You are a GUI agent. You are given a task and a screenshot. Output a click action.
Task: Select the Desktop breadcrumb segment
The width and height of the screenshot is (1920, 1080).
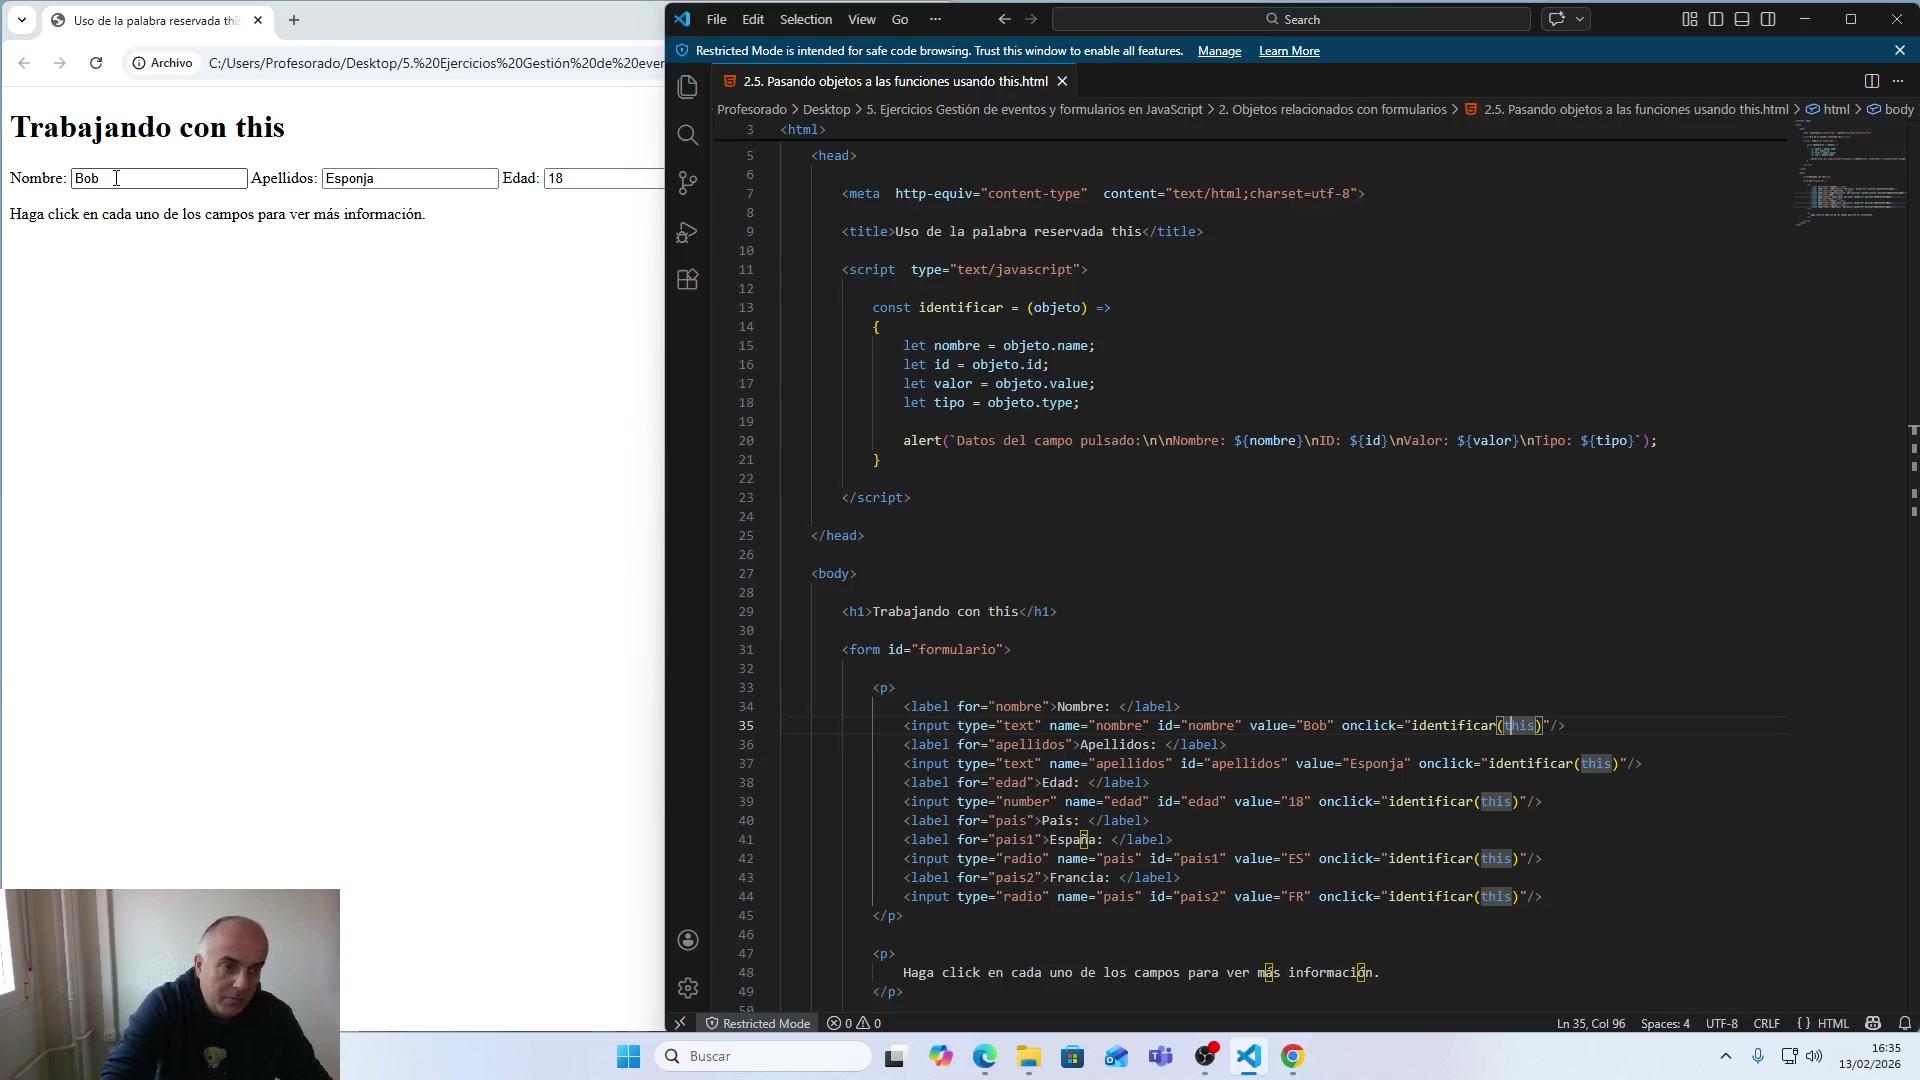click(x=826, y=109)
